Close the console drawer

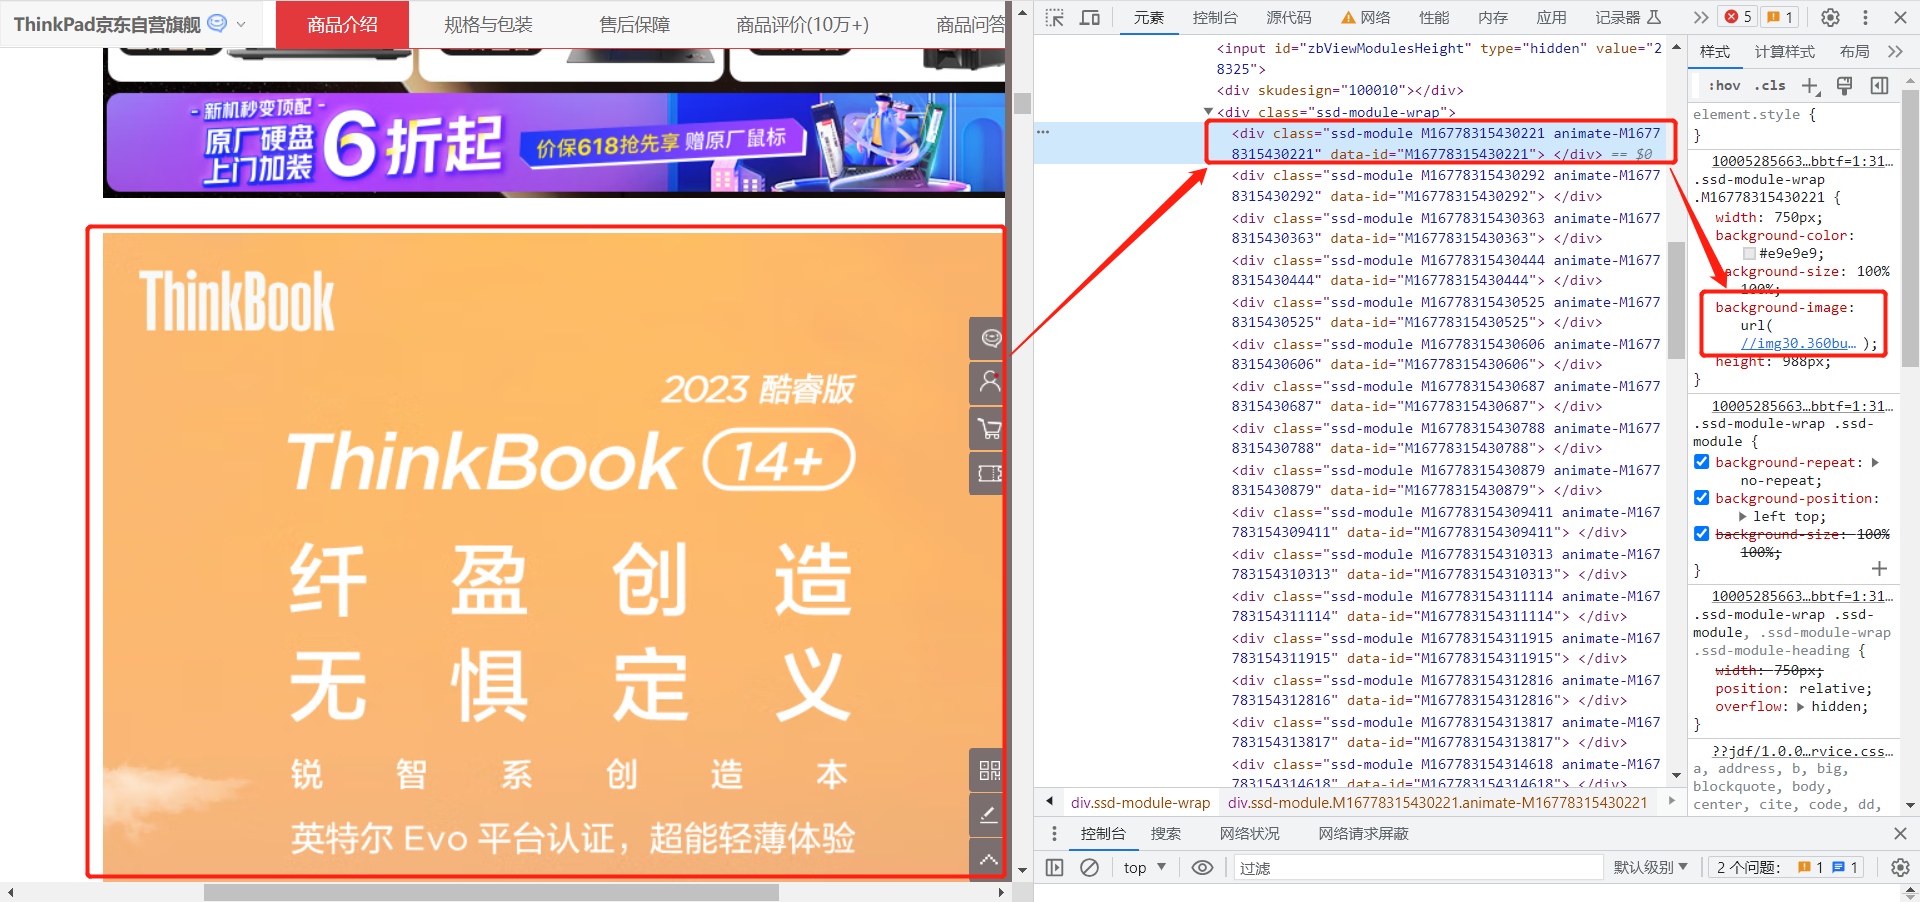click(1900, 833)
